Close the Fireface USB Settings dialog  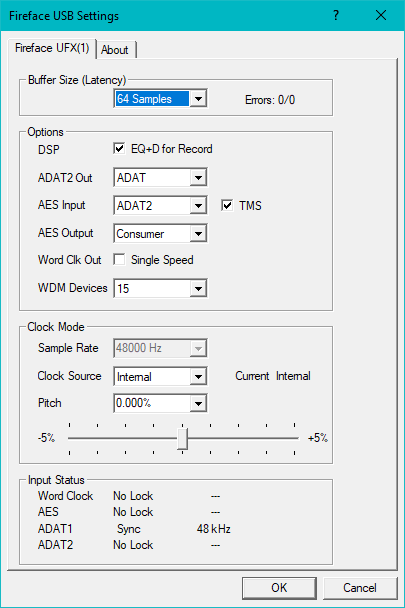click(381, 16)
